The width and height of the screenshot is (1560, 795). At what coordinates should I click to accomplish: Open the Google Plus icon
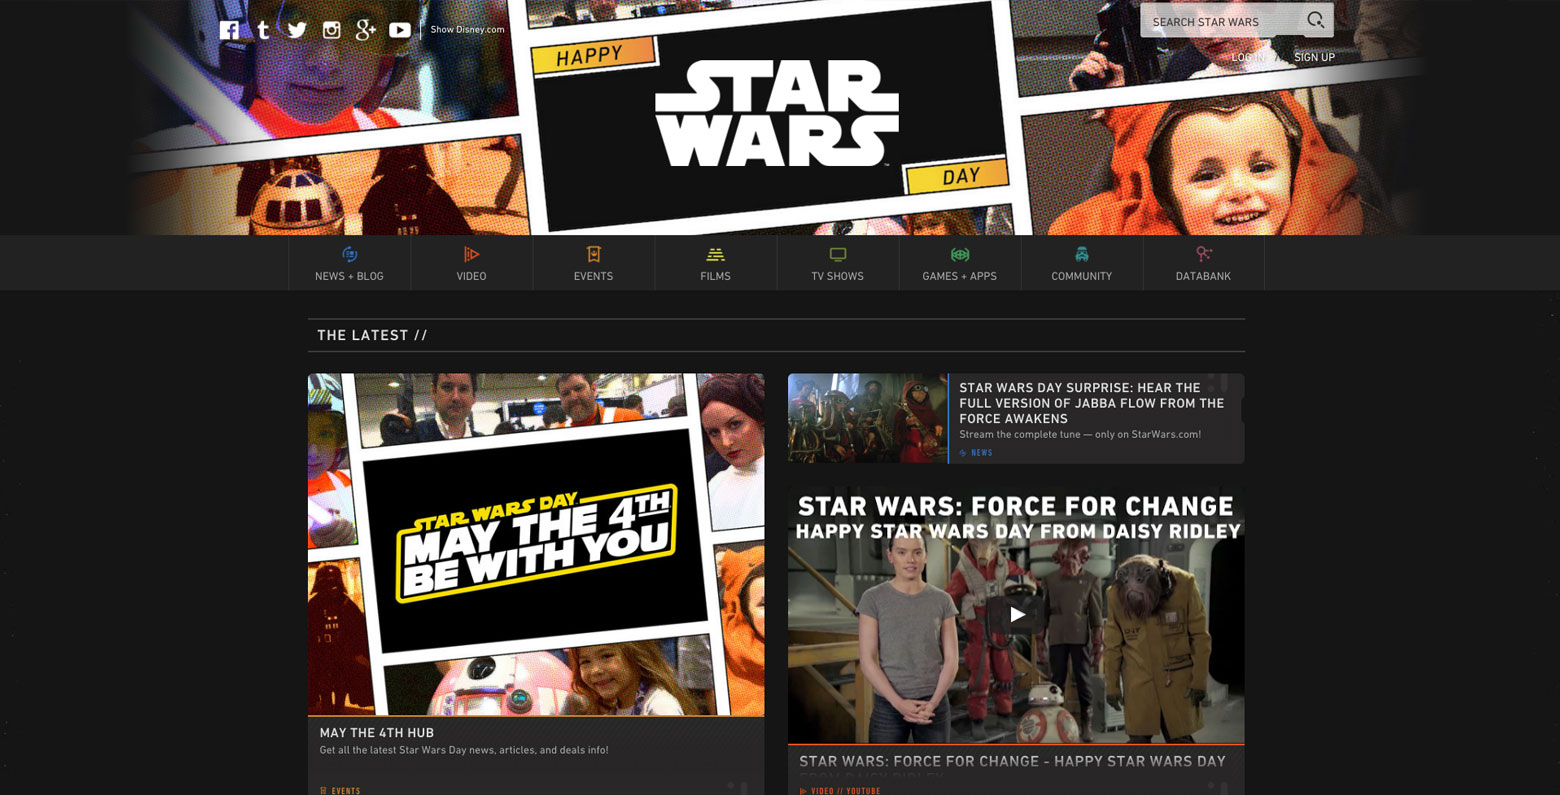click(x=365, y=30)
